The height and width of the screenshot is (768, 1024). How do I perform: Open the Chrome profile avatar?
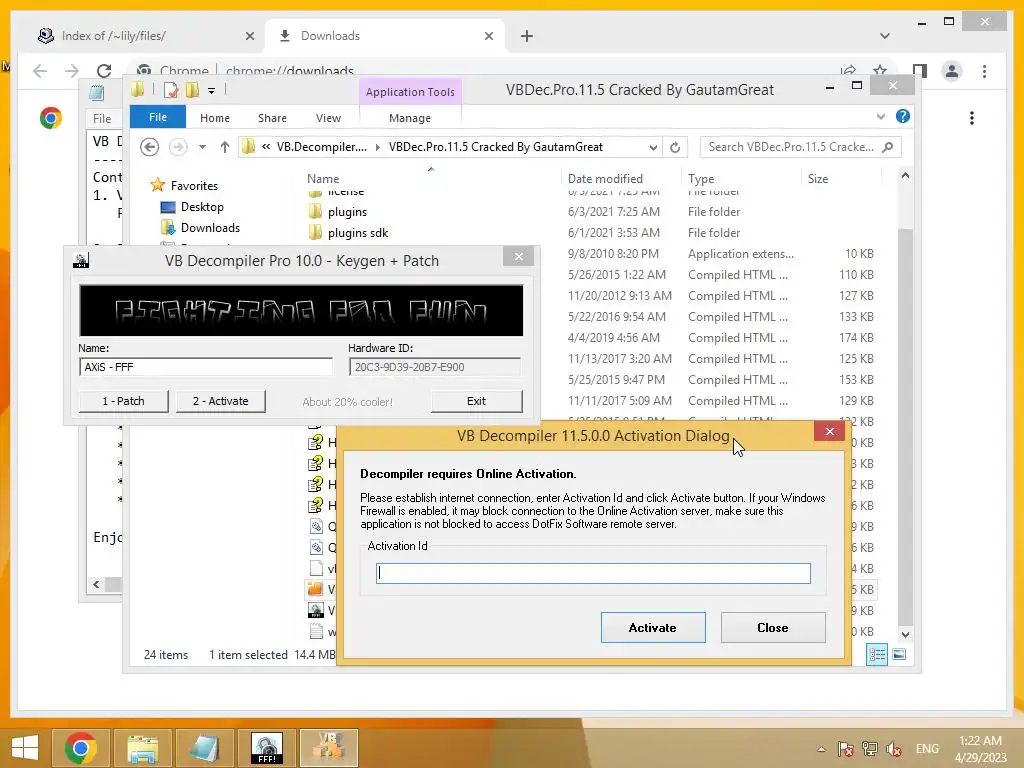click(x=952, y=71)
